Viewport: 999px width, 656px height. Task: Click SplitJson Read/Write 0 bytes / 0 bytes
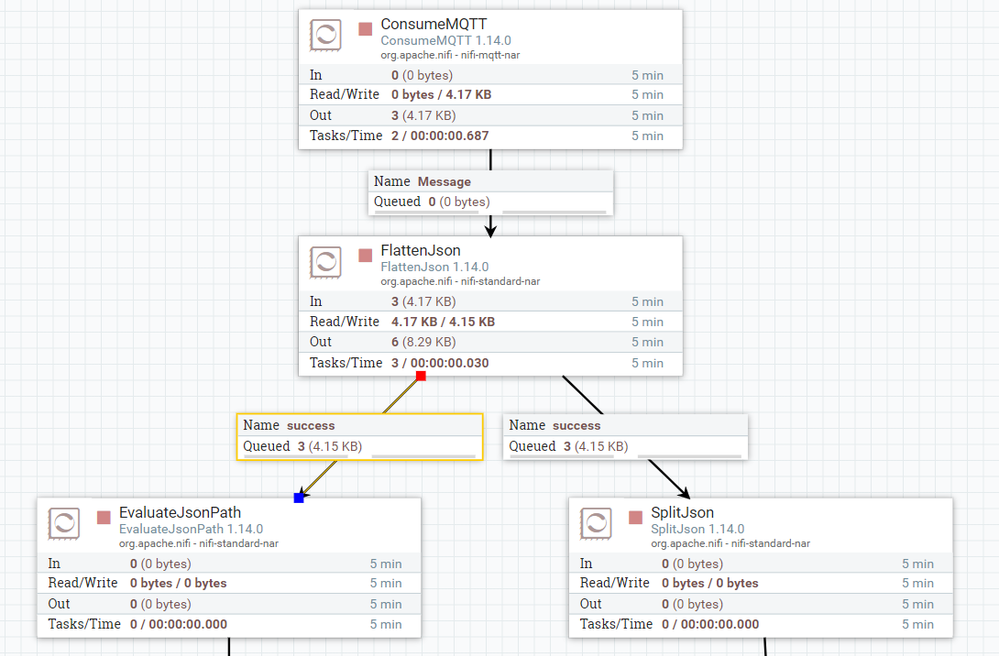pos(710,583)
